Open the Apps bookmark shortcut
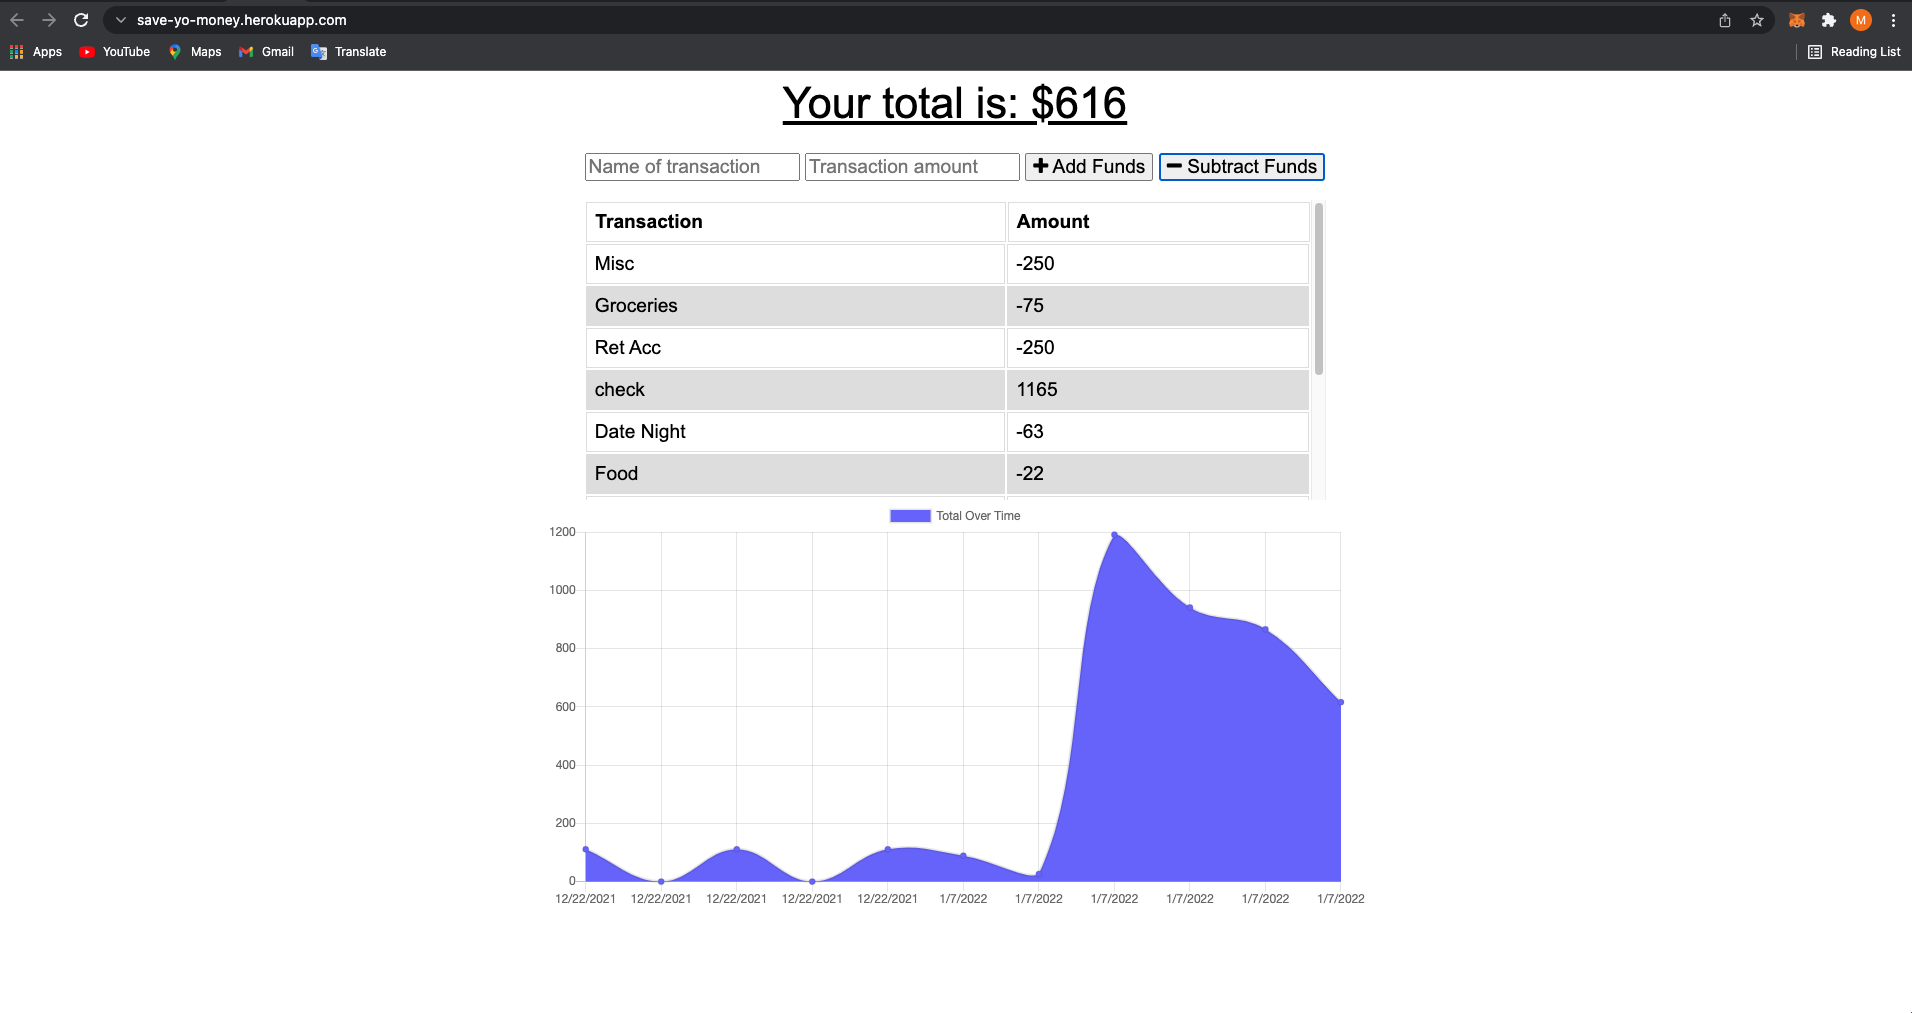 [x=36, y=52]
